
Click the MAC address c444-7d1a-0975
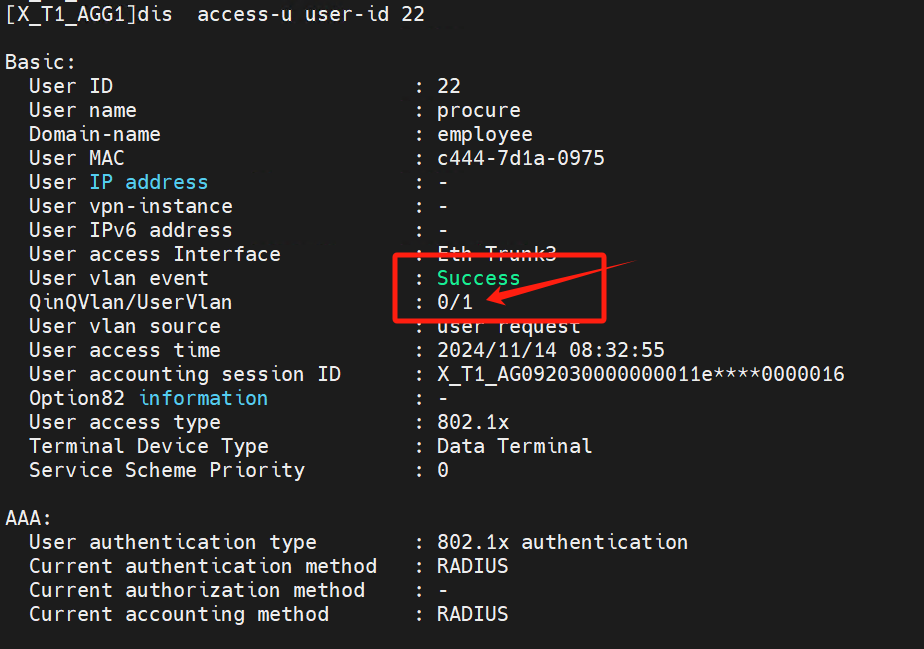point(520,158)
